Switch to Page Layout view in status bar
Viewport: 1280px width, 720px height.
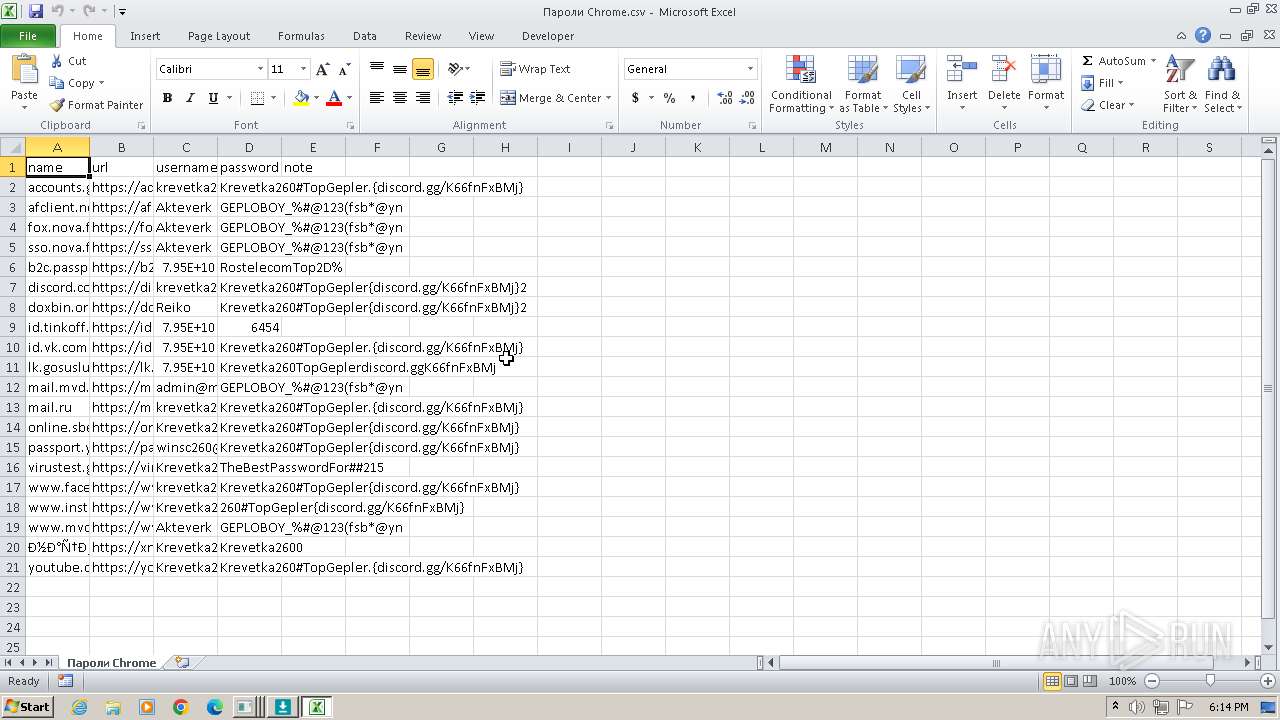(1071, 681)
